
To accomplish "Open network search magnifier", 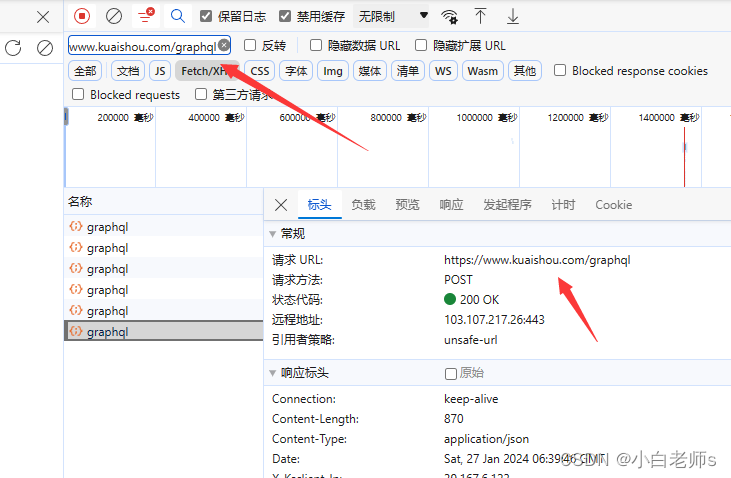I will (x=178, y=16).
